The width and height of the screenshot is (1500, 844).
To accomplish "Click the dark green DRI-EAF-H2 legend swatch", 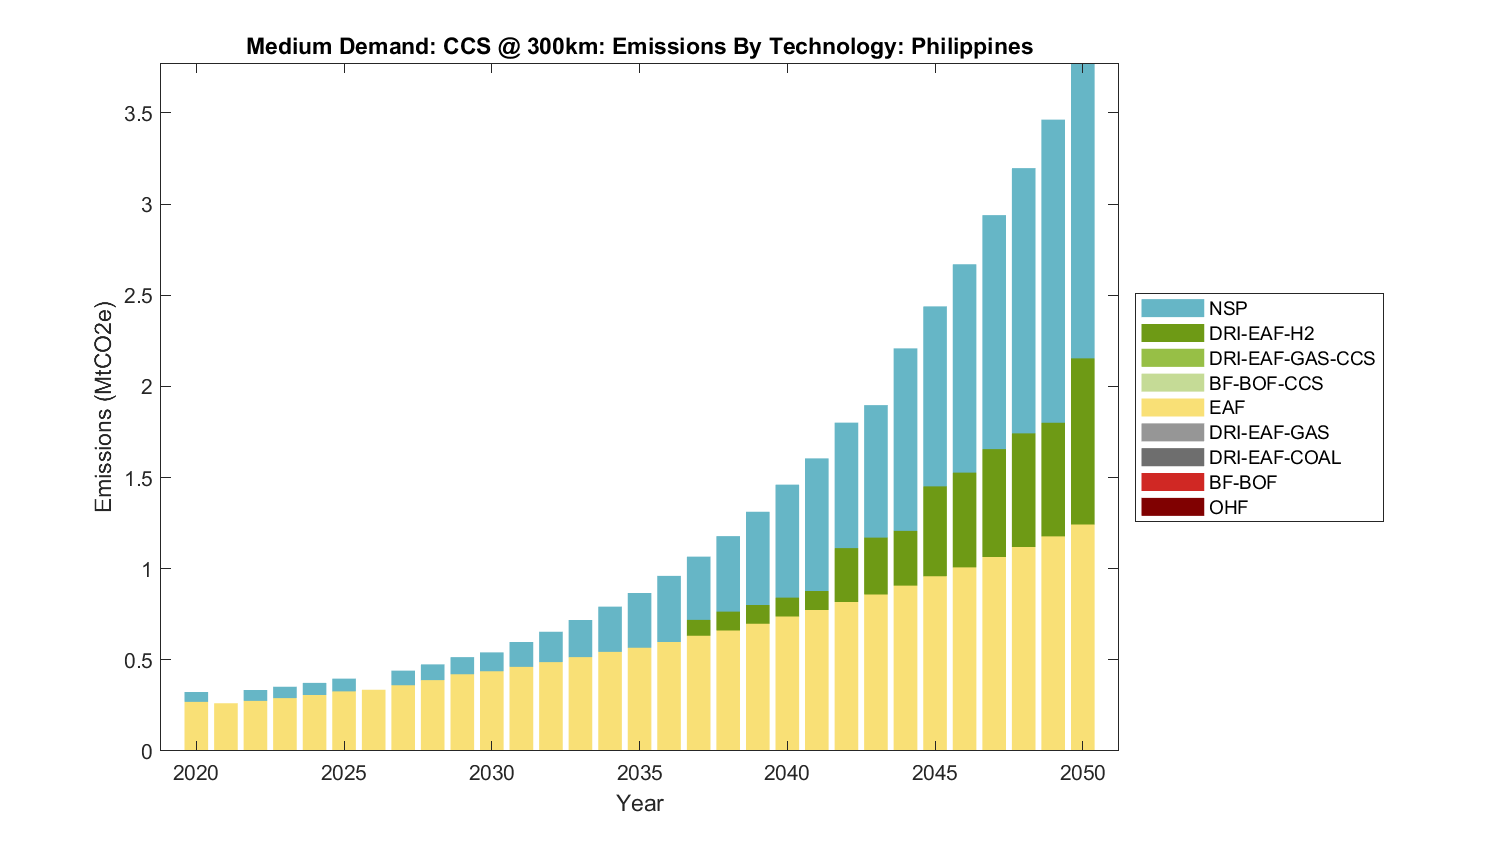I will tap(1172, 333).
